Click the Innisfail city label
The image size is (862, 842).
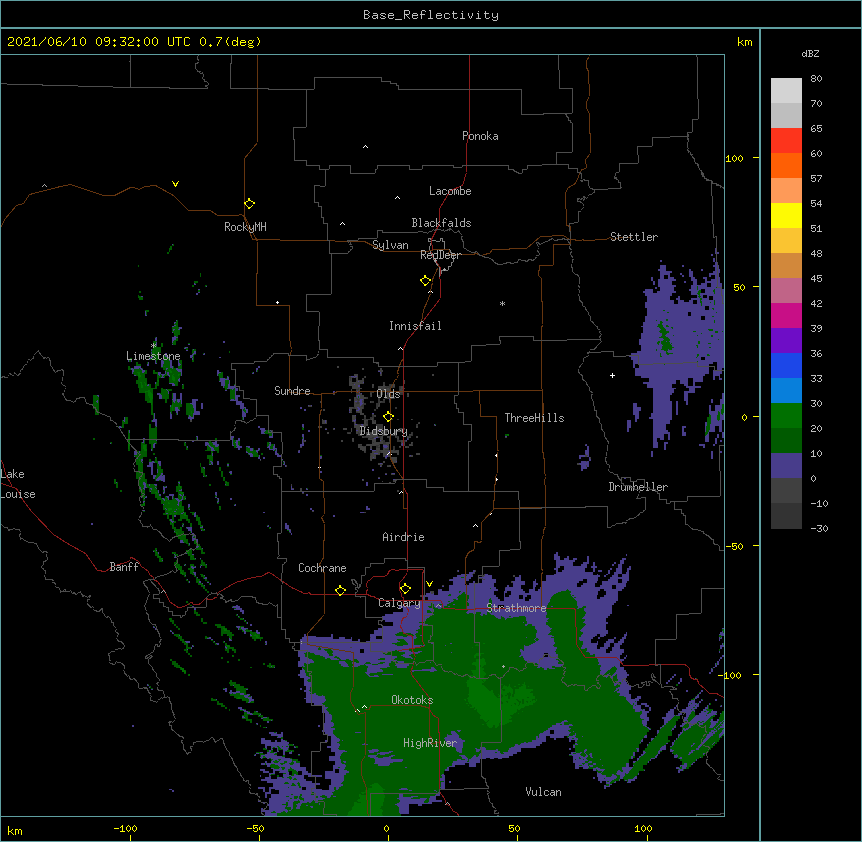click(415, 326)
